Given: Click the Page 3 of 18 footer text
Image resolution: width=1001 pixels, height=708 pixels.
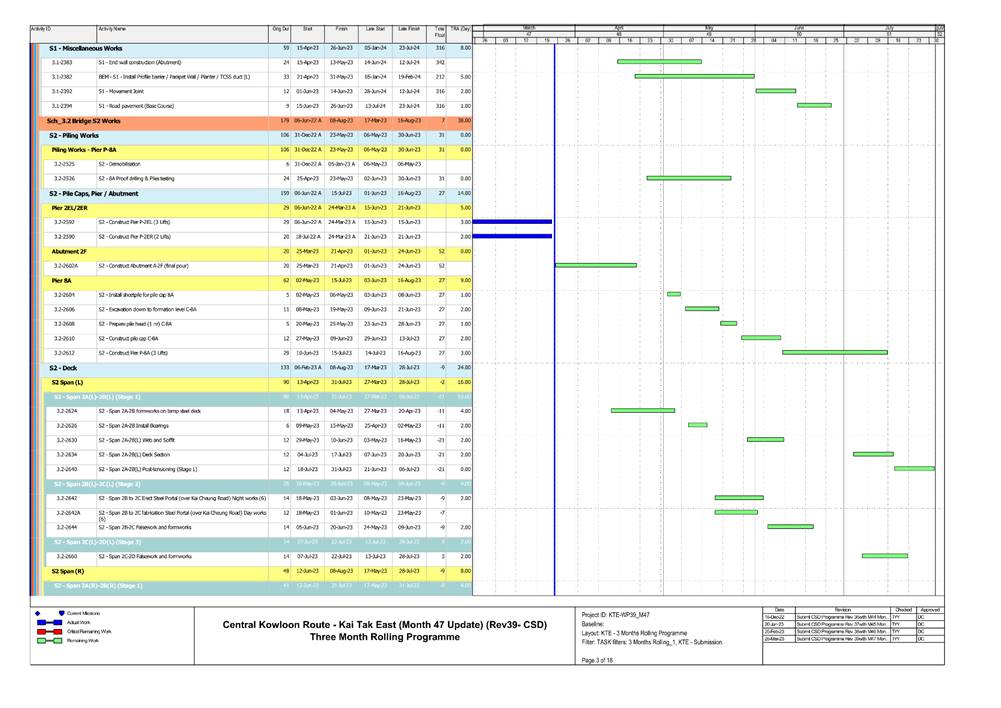Looking at the screenshot, I should [599, 677].
